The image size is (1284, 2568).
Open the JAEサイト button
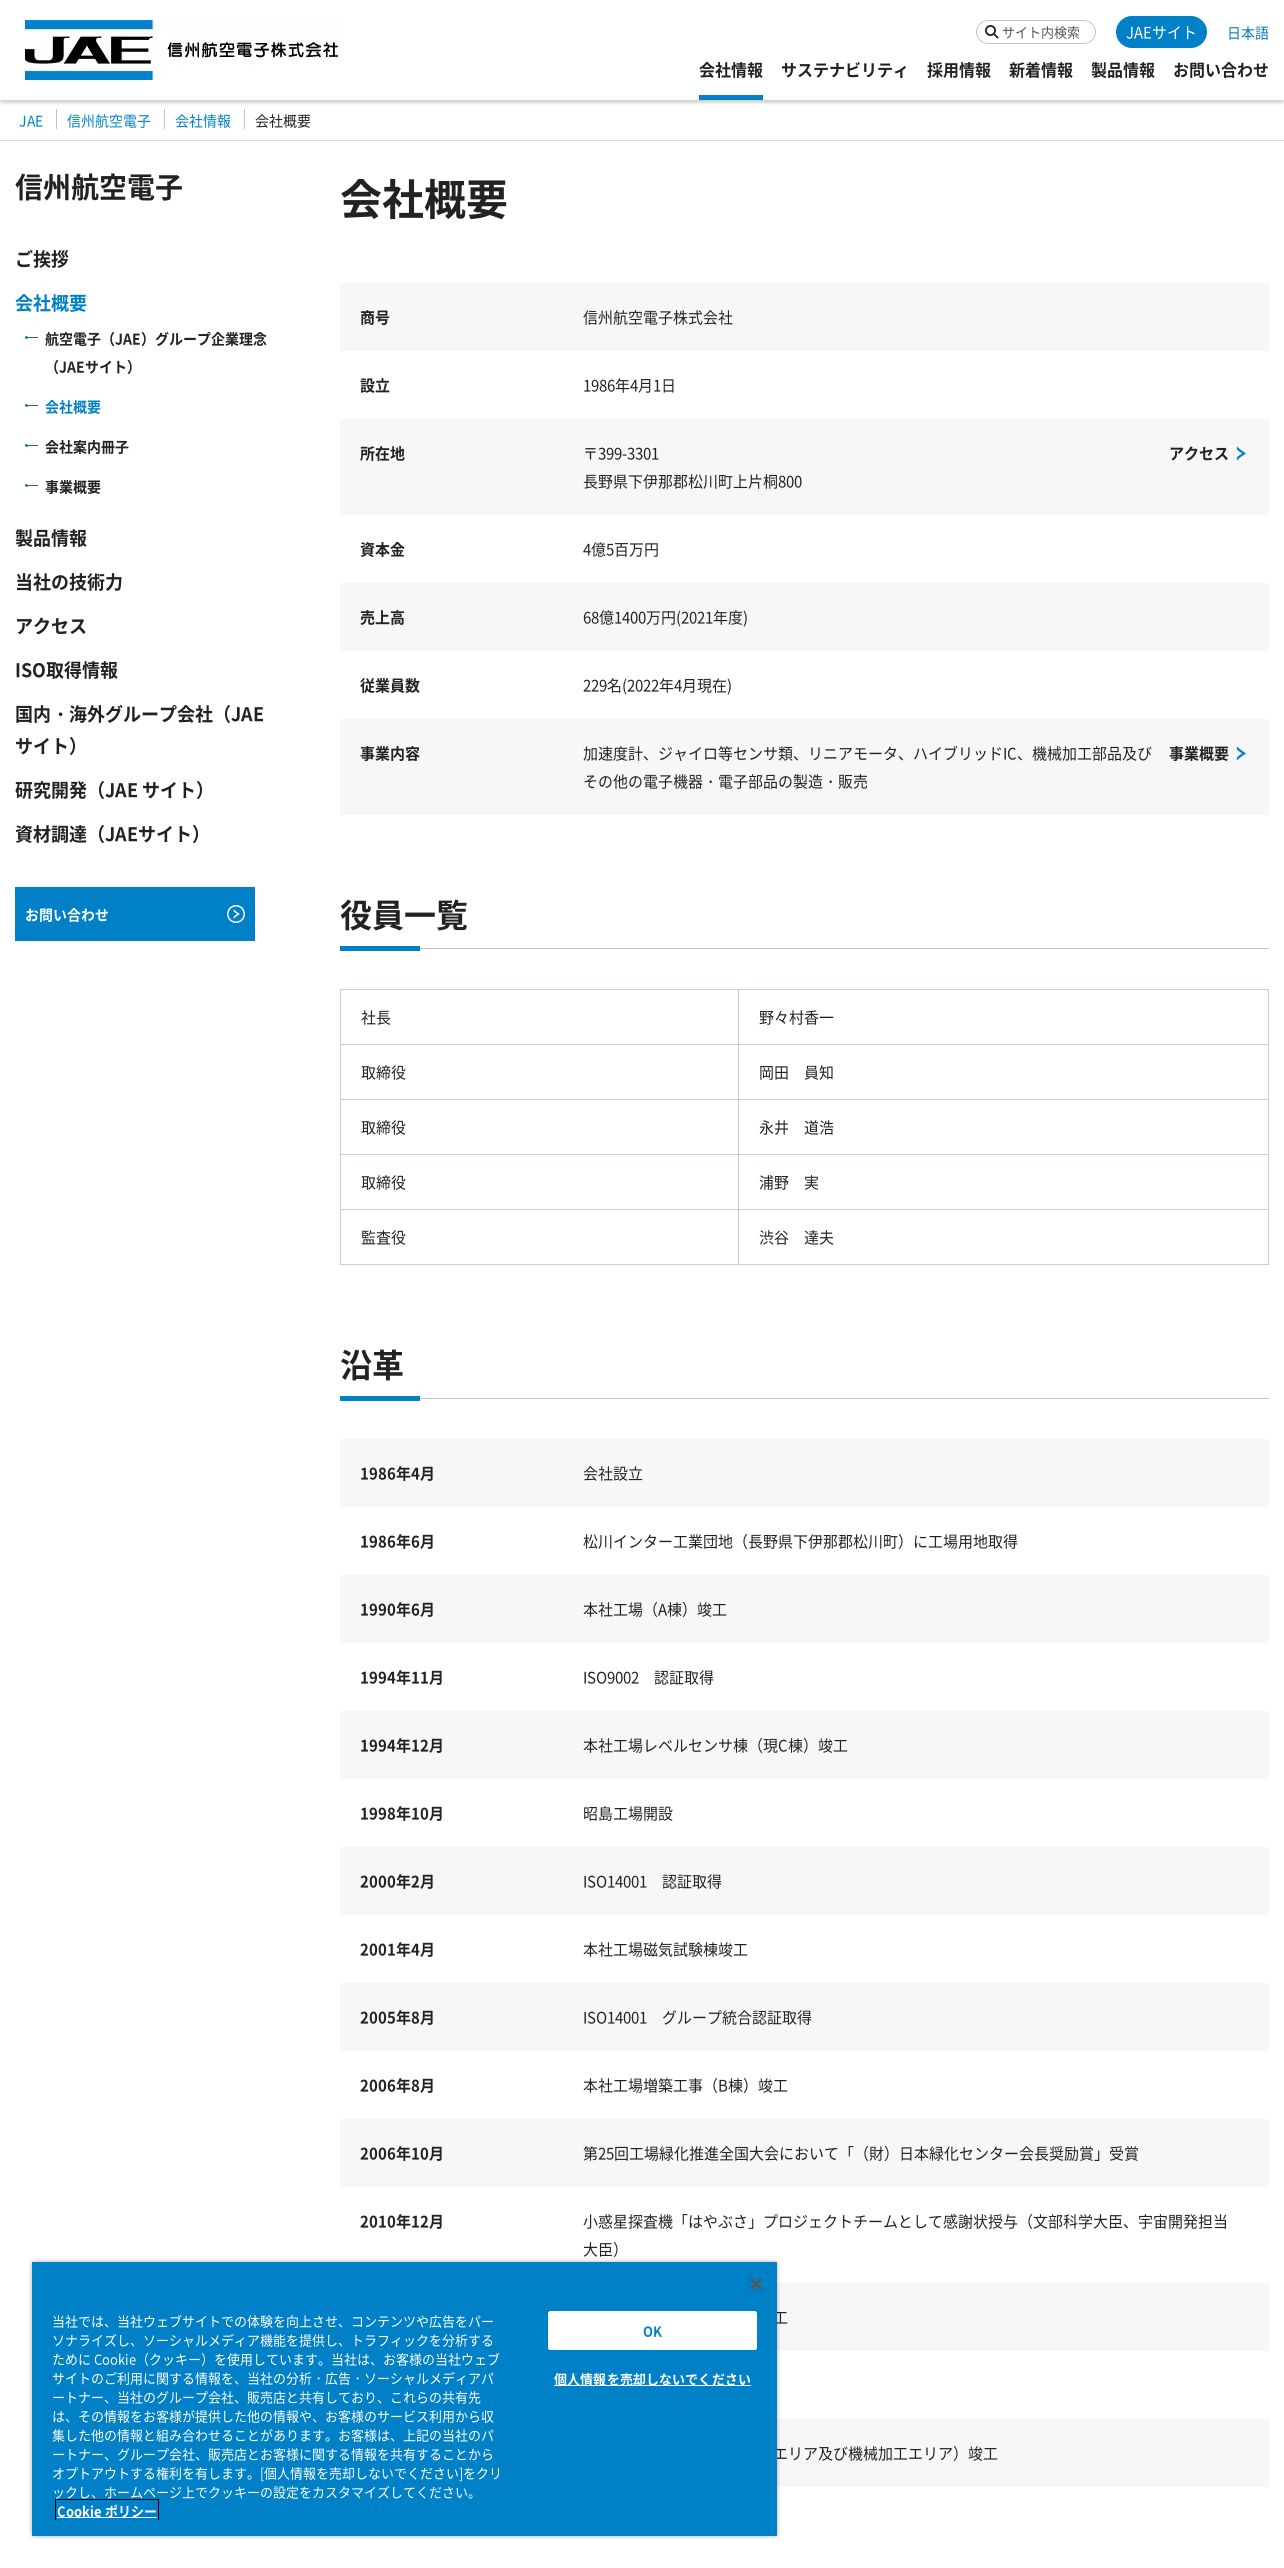[1161, 32]
